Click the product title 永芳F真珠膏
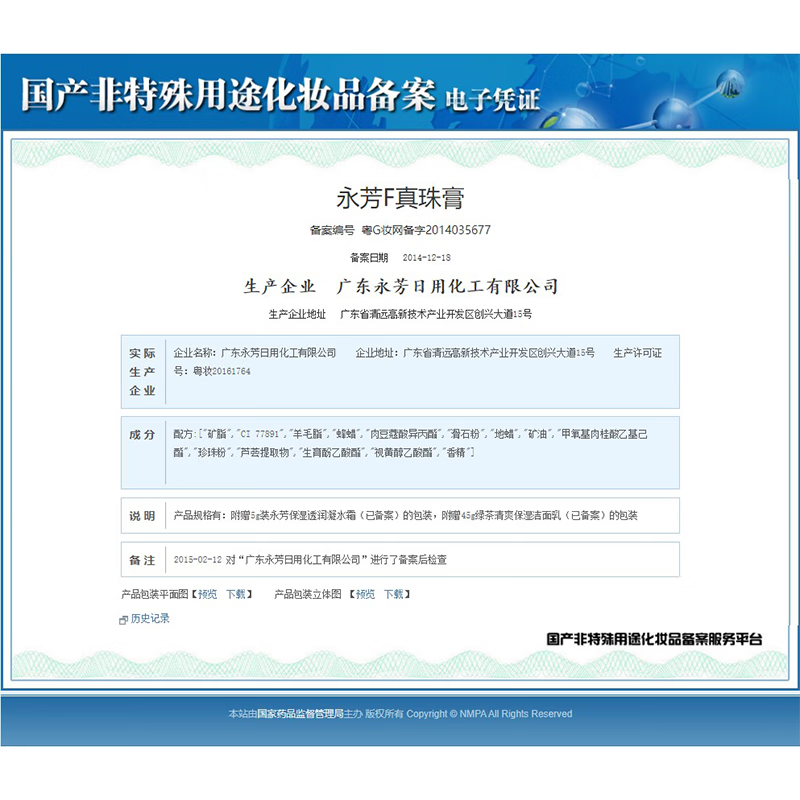Image resolution: width=800 pixels, height=800 pixels. (400, 198)
